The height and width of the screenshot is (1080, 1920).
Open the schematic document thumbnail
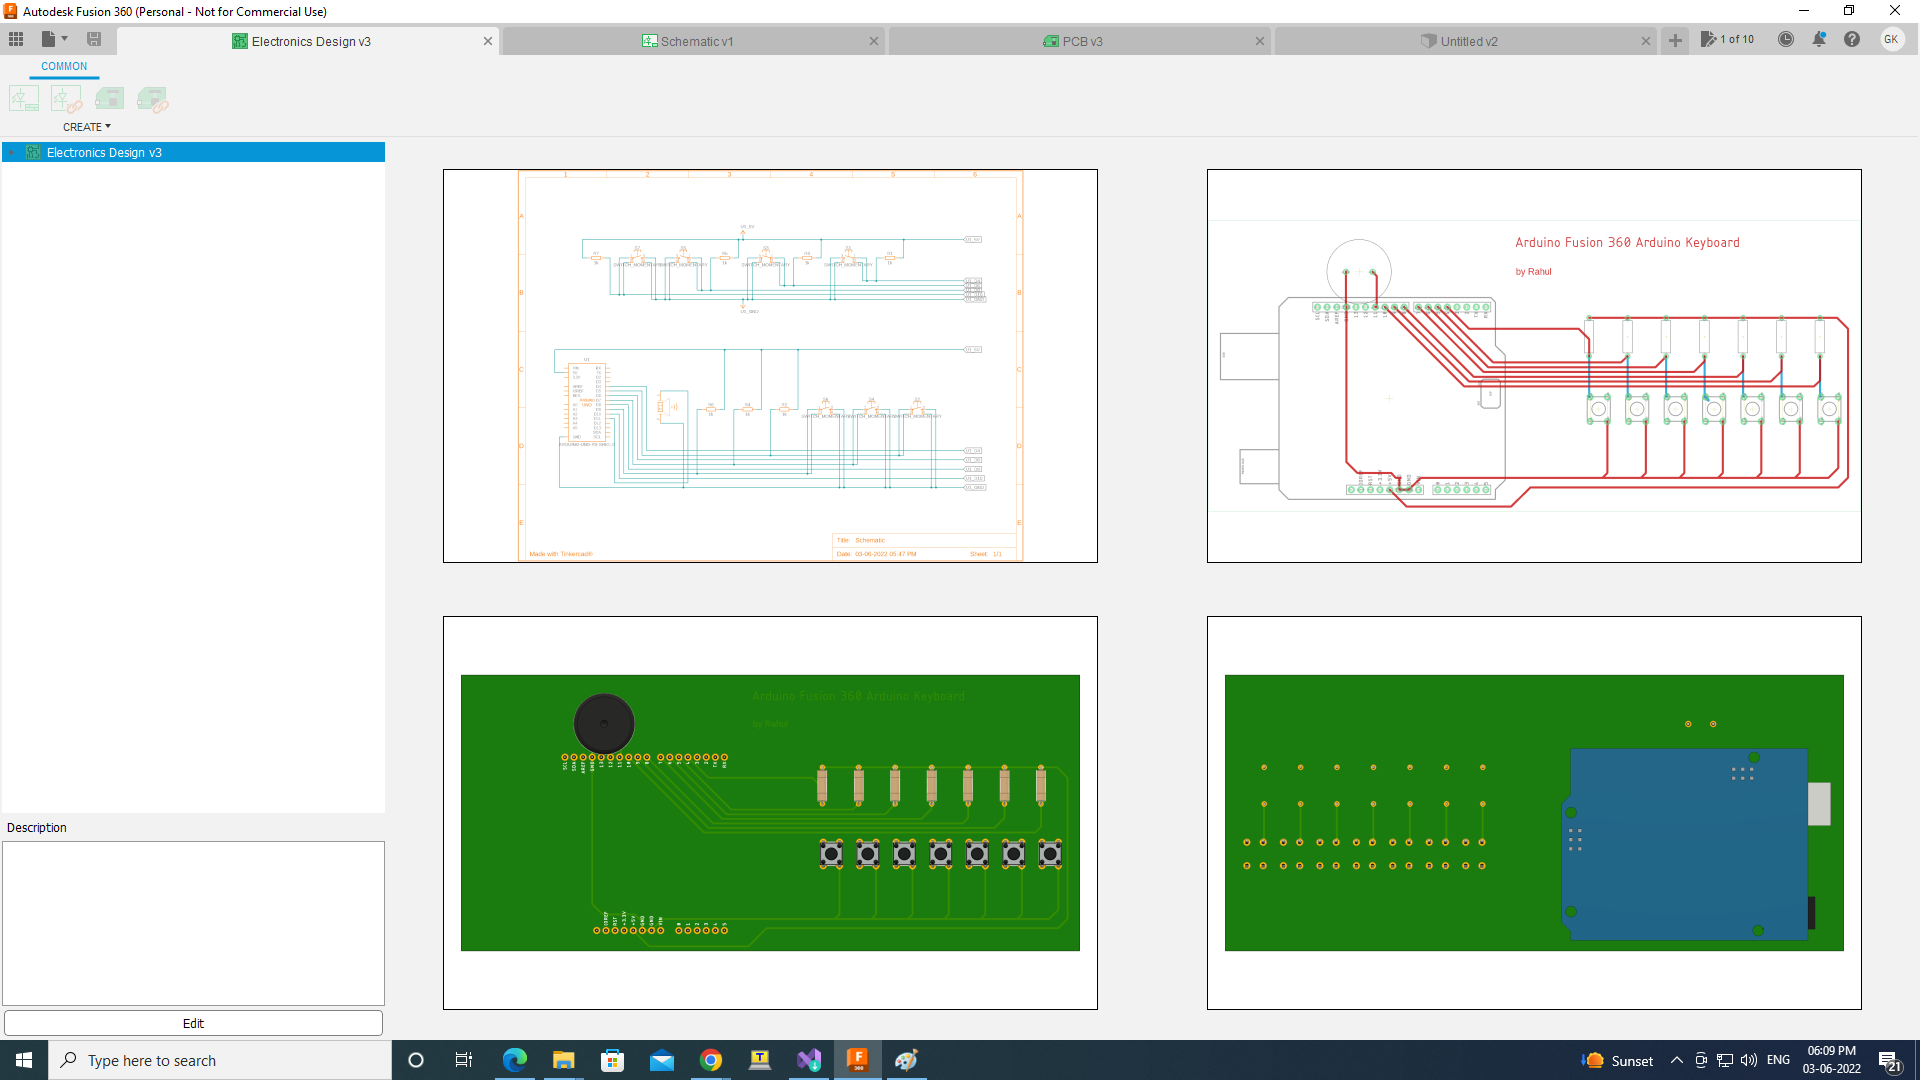(x=770, y=364)
